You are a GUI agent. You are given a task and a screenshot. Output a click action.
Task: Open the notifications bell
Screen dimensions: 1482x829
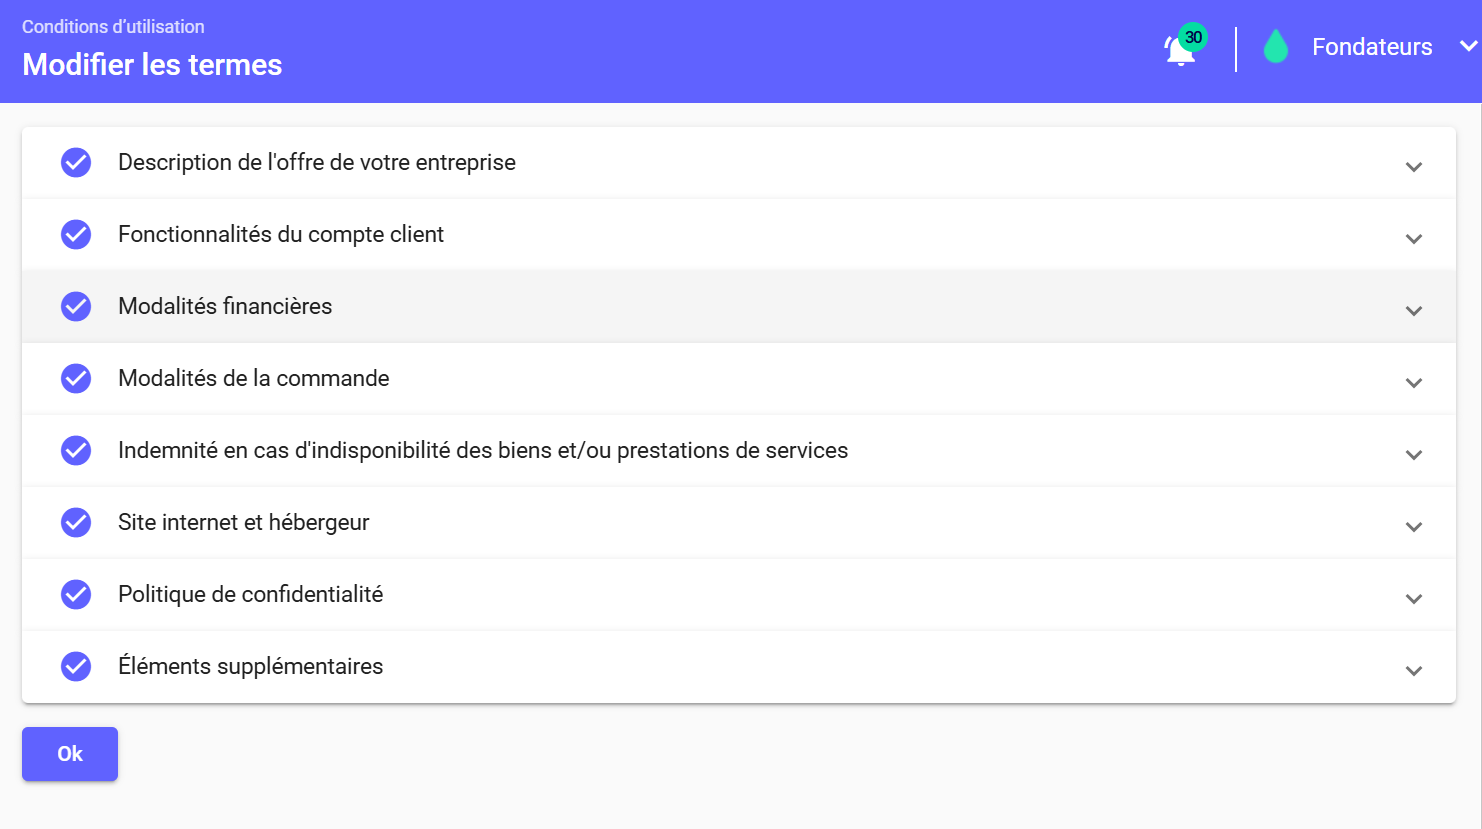pyautogui.click(x=1181, y=48)
